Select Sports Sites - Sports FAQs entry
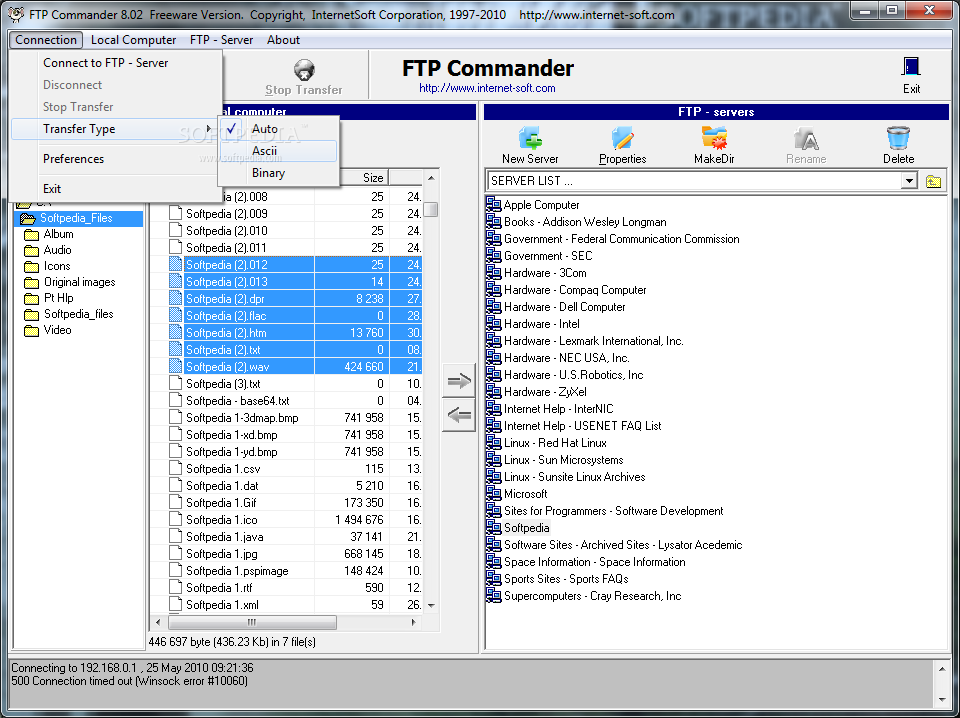The image size is (960, 718). click(566, 578)
